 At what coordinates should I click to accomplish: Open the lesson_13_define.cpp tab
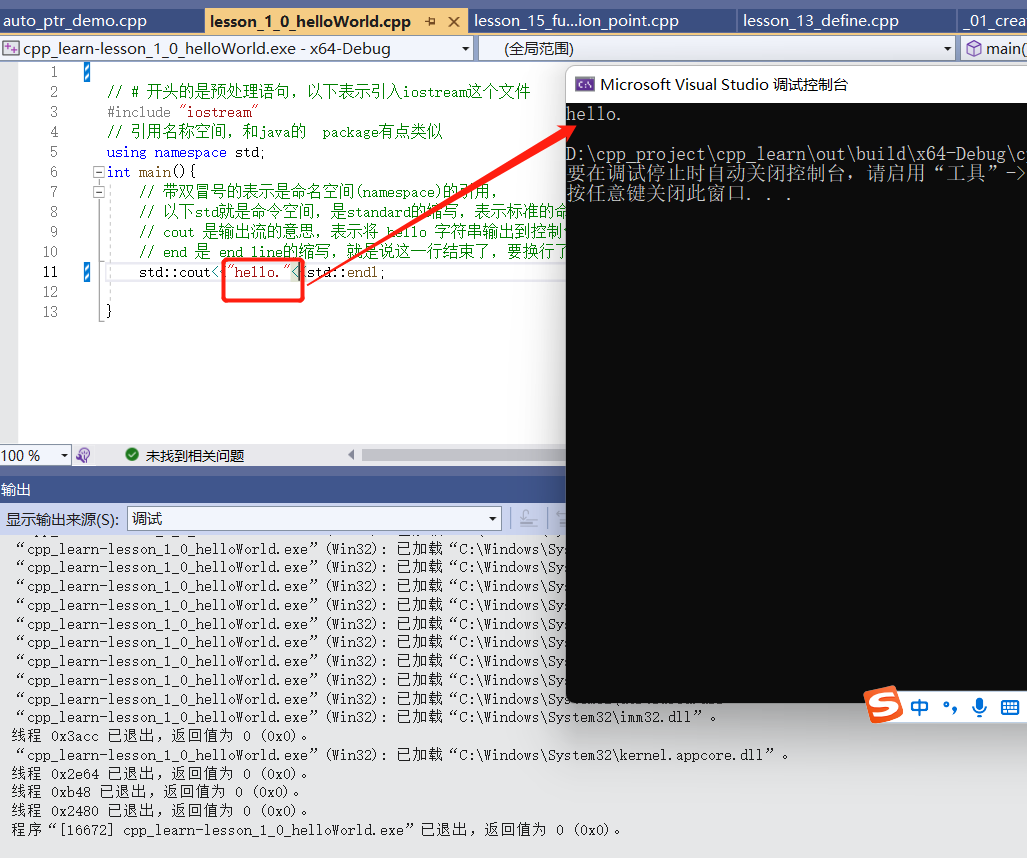821,21
